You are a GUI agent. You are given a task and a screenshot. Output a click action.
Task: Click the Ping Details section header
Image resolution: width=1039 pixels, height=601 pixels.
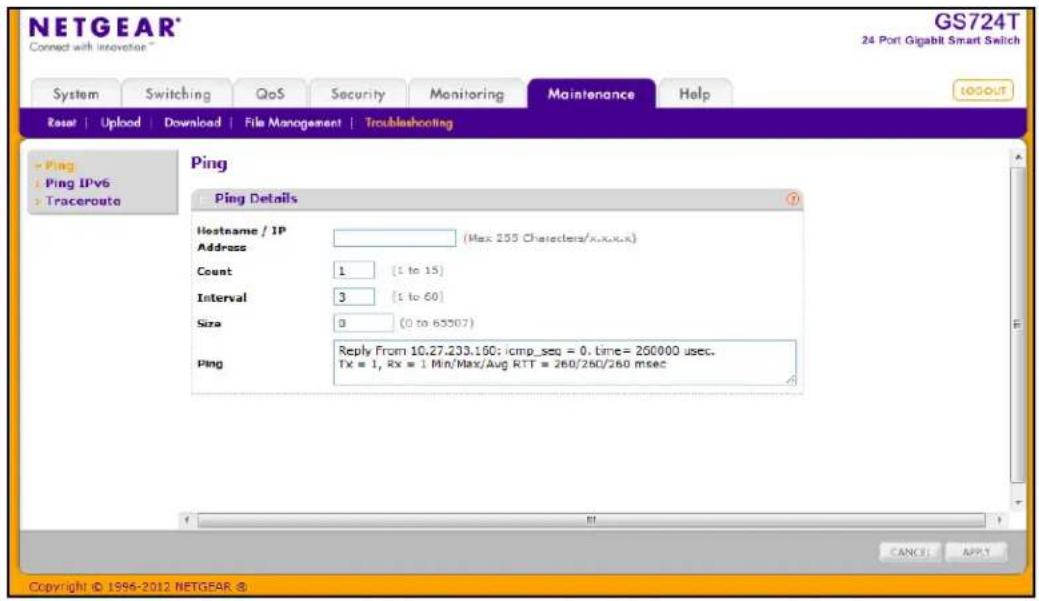click(497, 199)
